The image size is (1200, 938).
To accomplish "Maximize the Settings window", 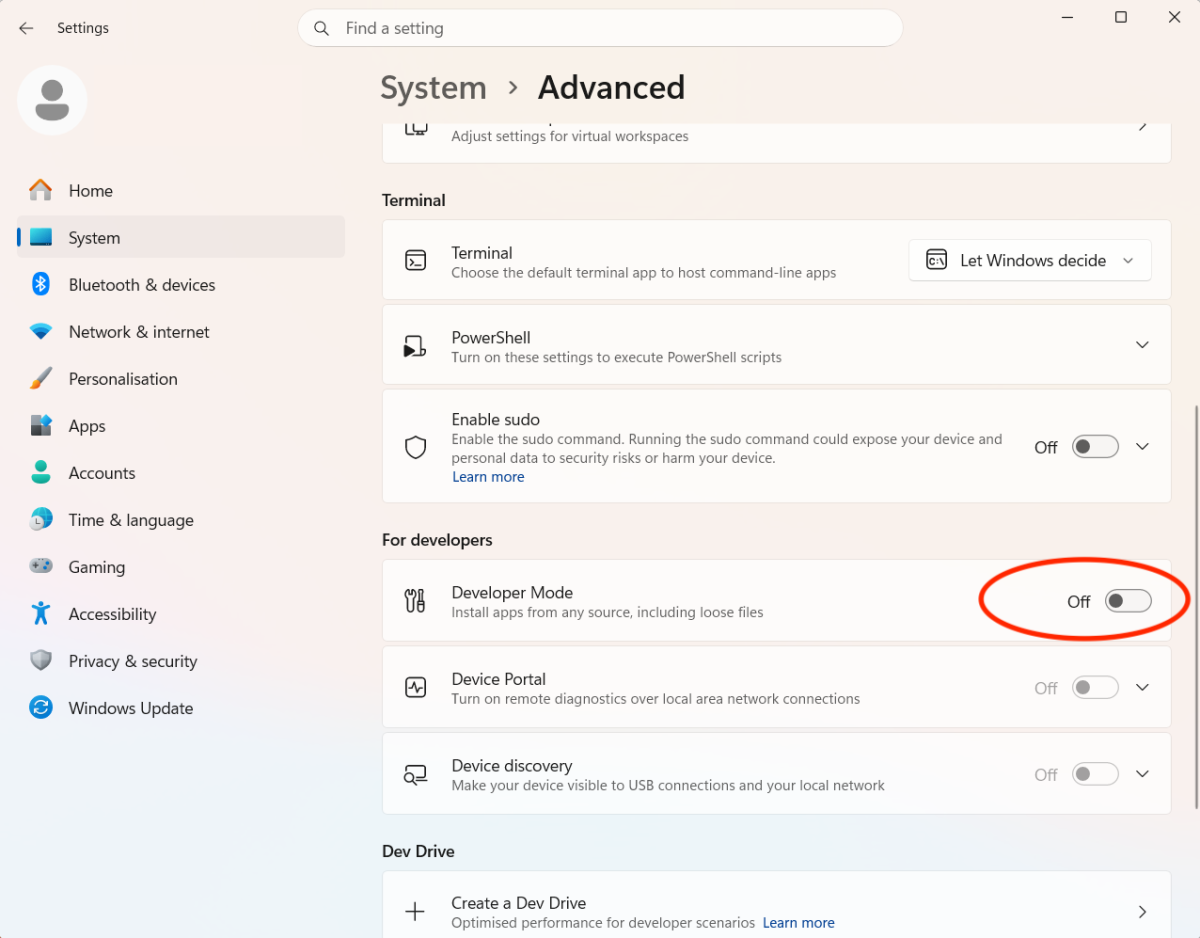I will [x=1121, y=17].
